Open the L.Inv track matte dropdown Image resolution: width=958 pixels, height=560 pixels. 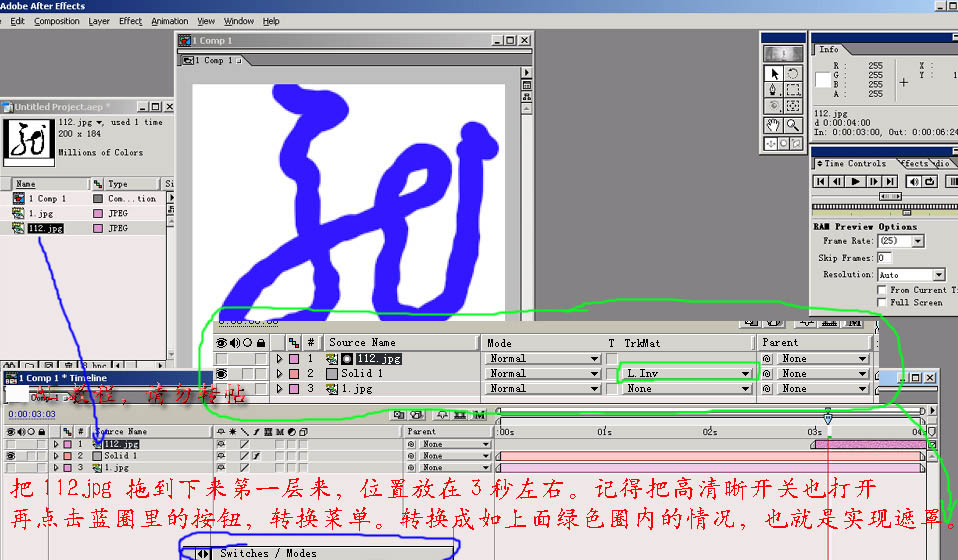pyautogui.click(x=688, y=374)
